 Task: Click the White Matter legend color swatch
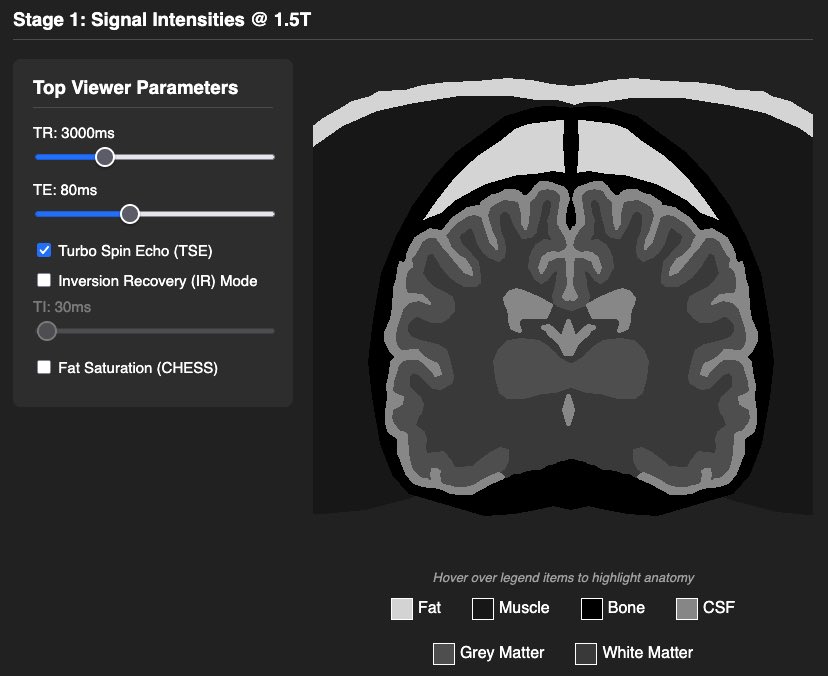[586, 654]
